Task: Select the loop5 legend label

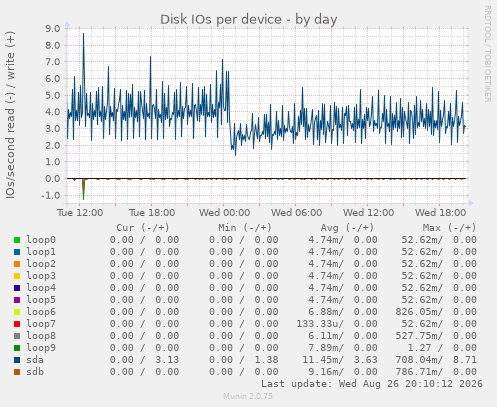Action: tap(41, 300)
